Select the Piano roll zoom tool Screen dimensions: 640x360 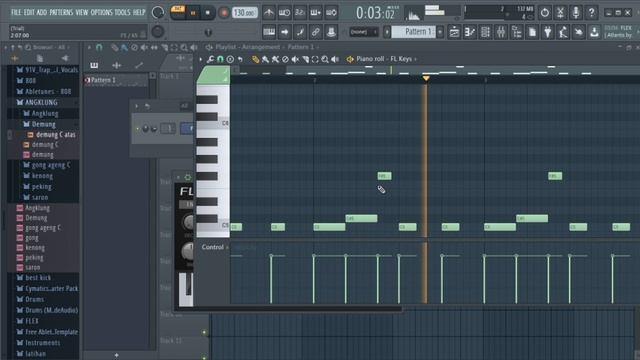tap(324, 59)
